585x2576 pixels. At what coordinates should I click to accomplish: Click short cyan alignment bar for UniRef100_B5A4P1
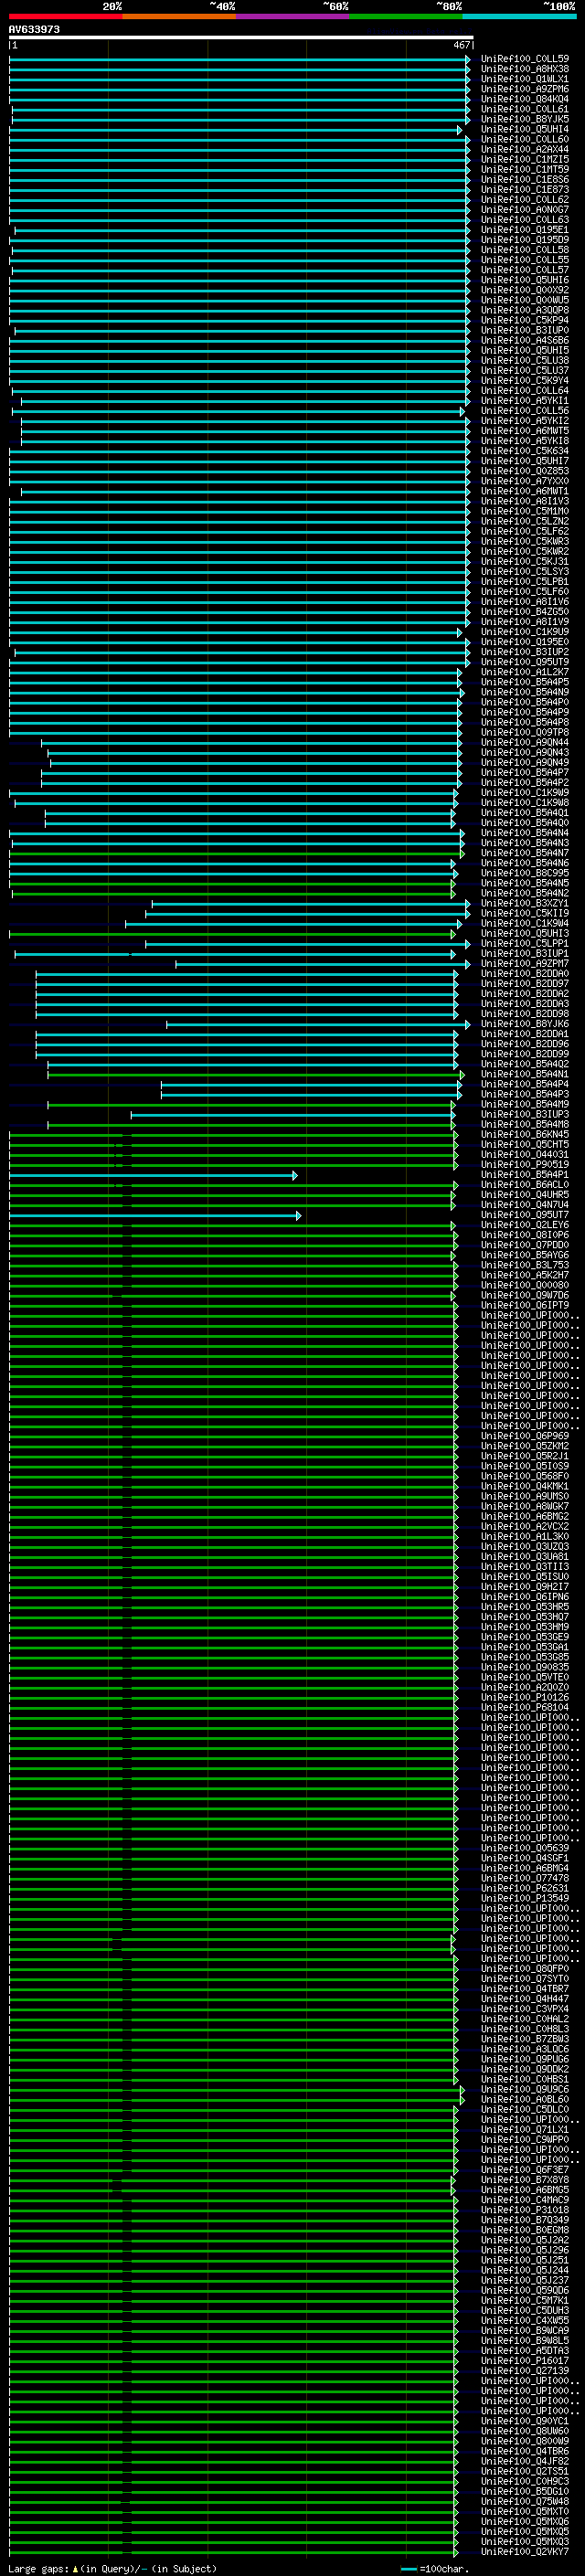click(x=153, y=1176)
